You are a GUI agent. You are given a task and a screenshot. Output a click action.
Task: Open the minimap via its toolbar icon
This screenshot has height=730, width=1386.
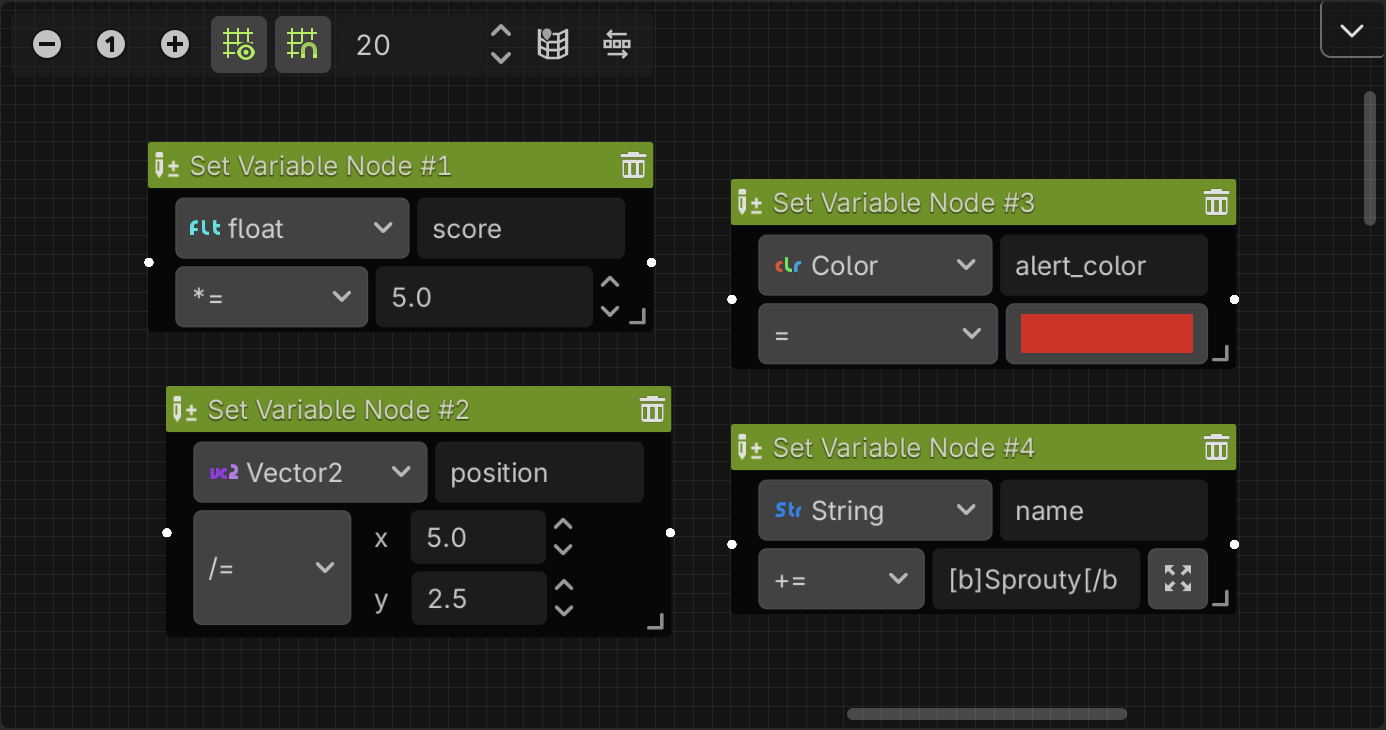click(x=553, y=44)
